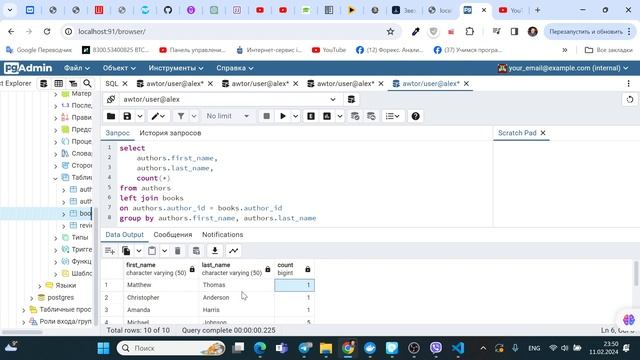Copy selected rows icon
The width and height of the screenshot is (640, 360).
click(126, 251)
